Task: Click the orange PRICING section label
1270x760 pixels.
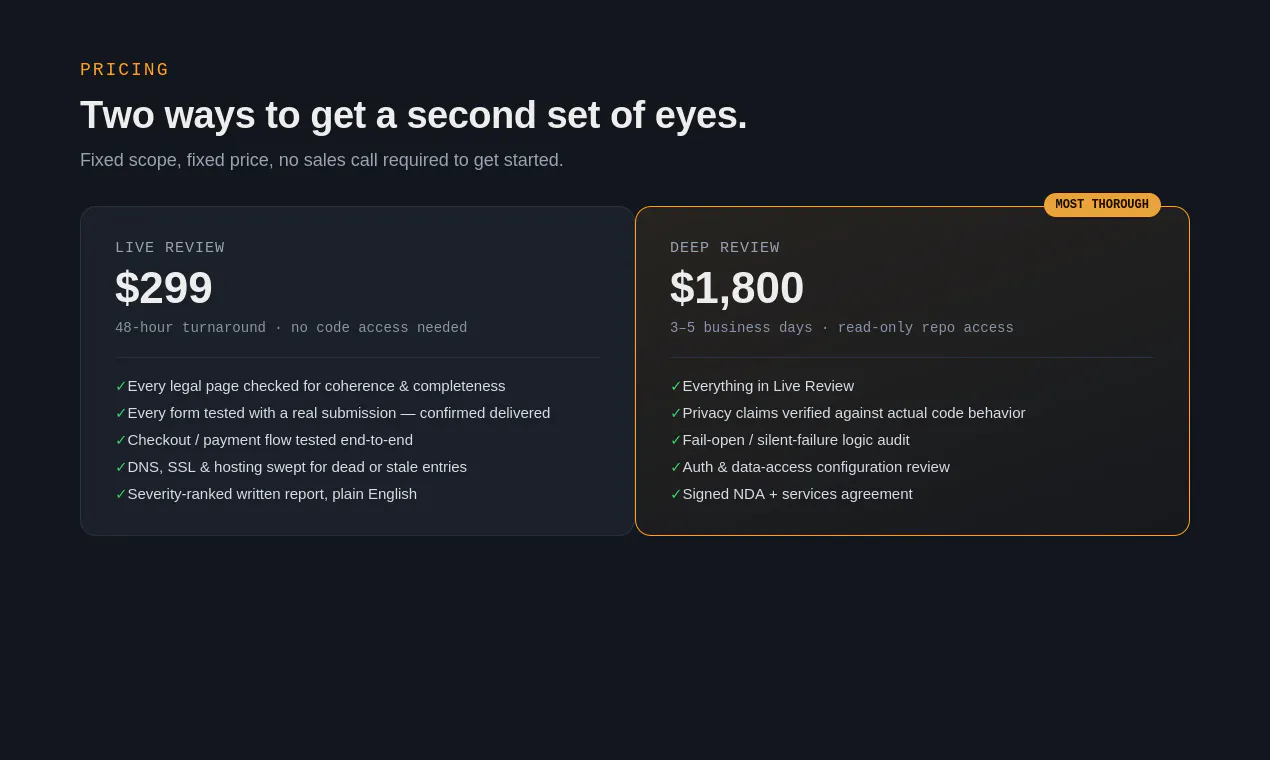Action: 125,70
